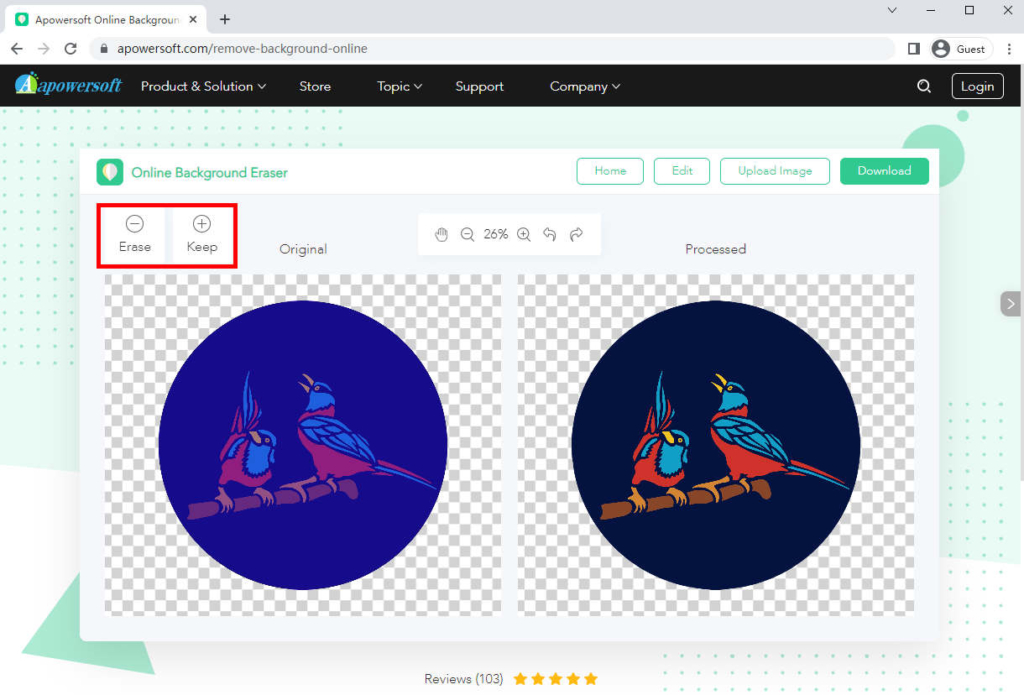Zoom in on the image

click(523, 234)
